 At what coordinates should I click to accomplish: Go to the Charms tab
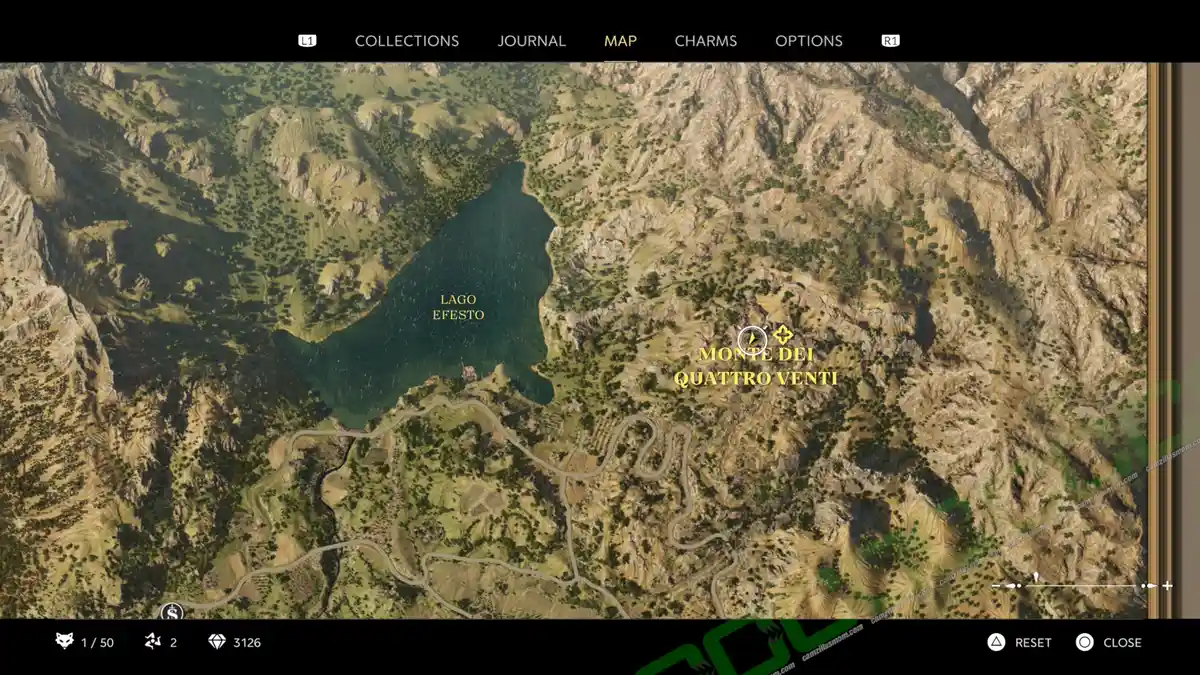click(x=706, y=41)
